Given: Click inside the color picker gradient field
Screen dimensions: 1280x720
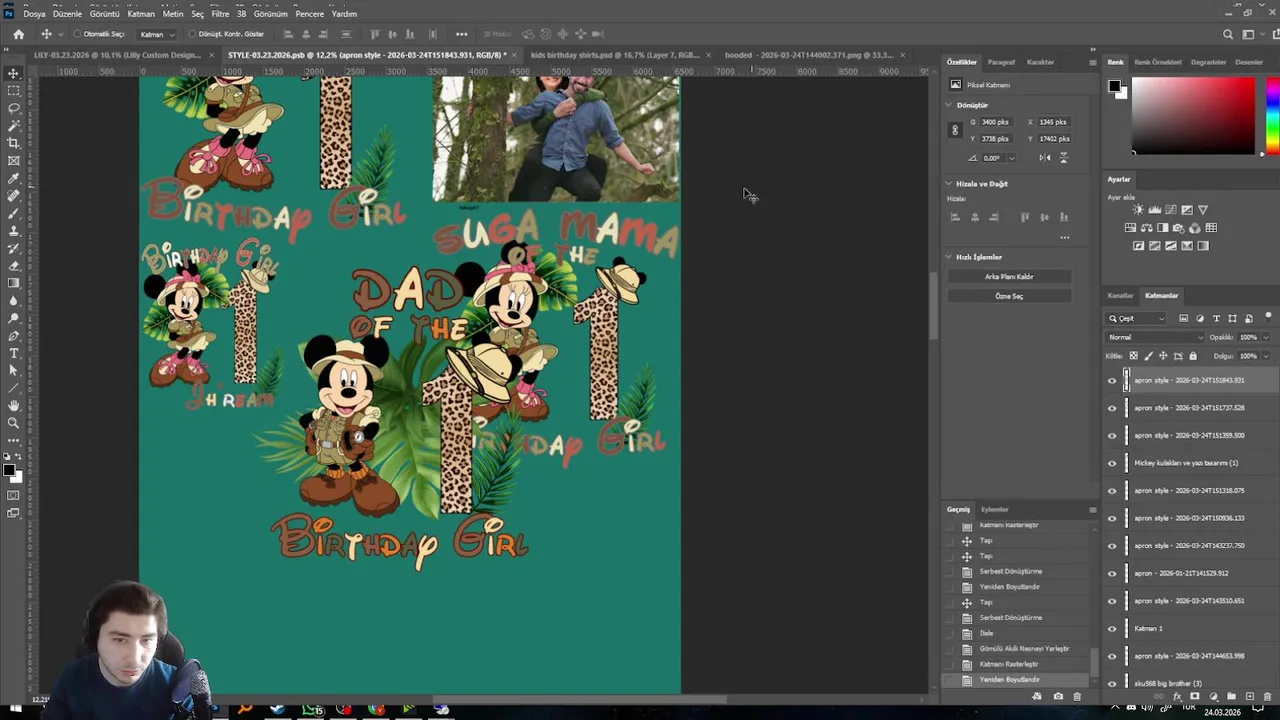Looking at the screenshot, I should (x=1193, y=116).
